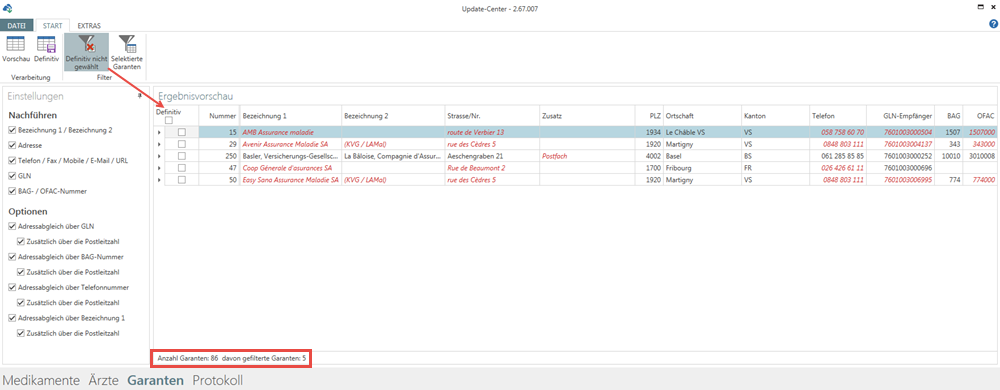
Task: Select the Rue de Beaumont 2 cell
Action: coord(492,168)
